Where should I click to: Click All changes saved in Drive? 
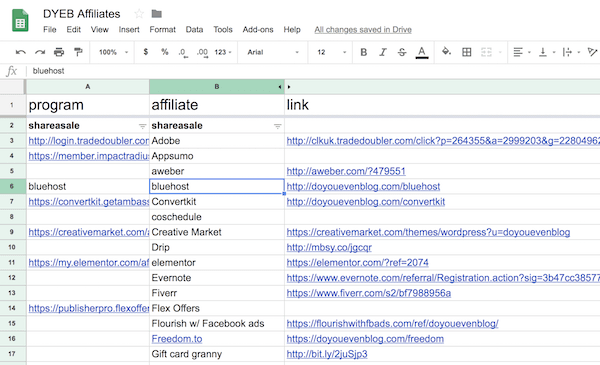363,29
